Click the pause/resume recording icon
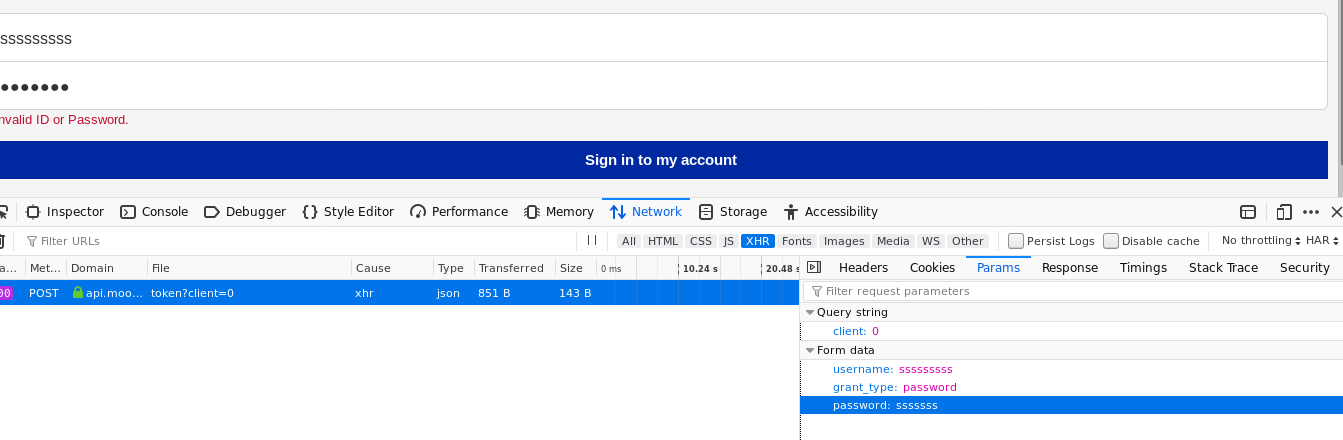 coord(592,241)
